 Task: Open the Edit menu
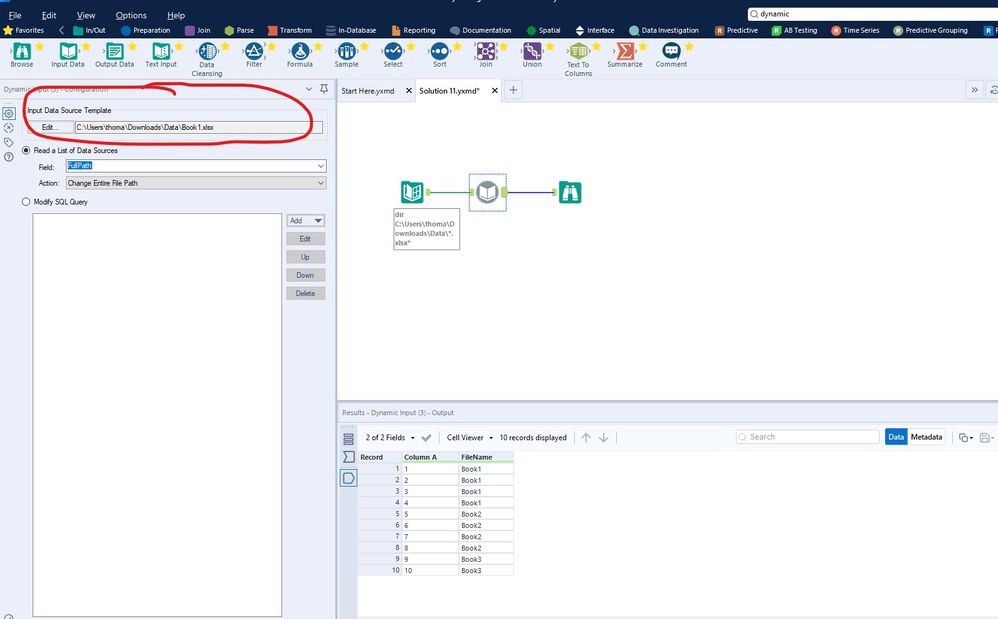coord(49,15)
